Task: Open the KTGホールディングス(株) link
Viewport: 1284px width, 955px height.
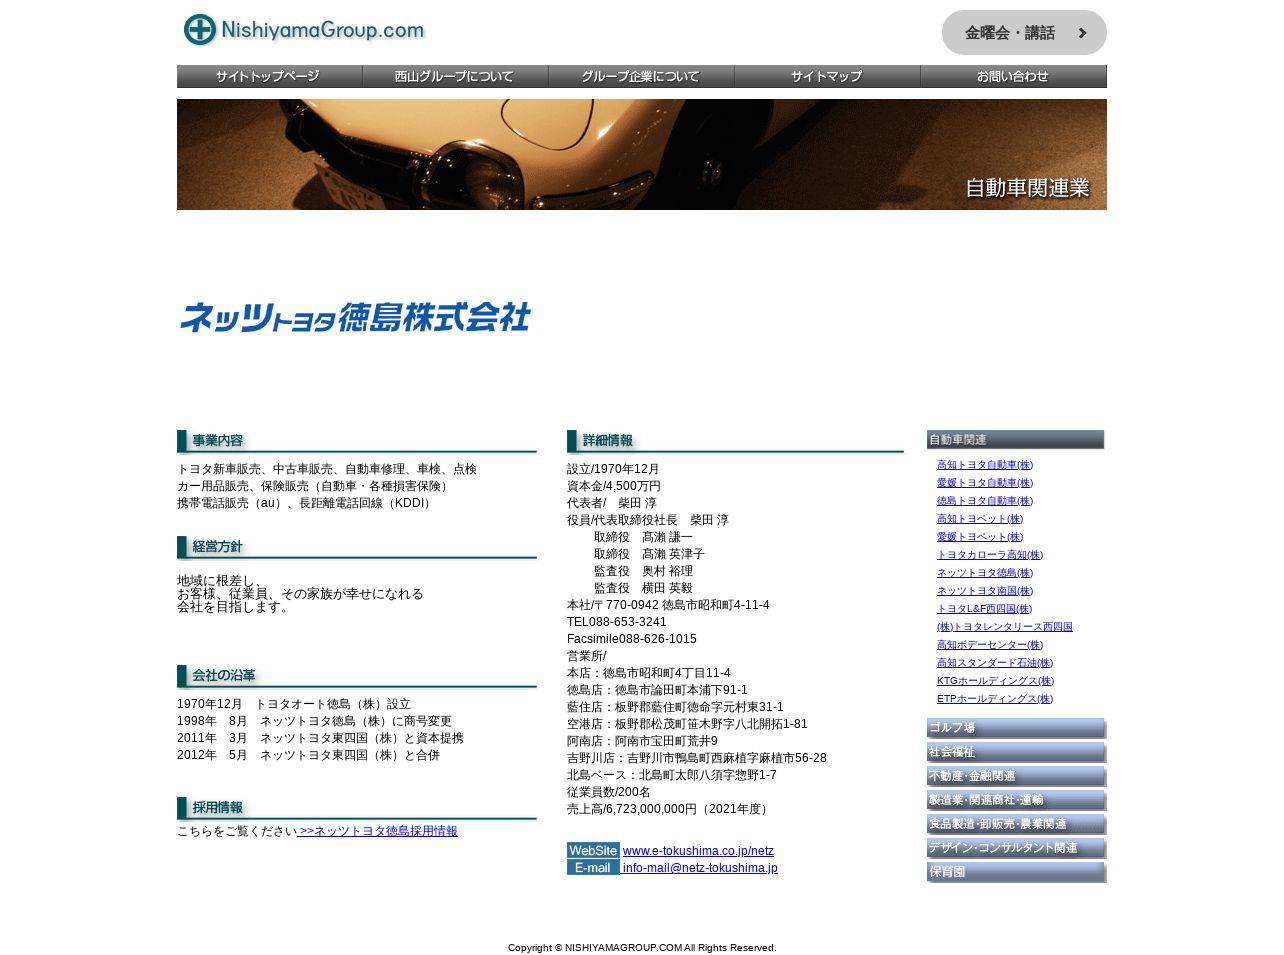Action: pos(995,681)
